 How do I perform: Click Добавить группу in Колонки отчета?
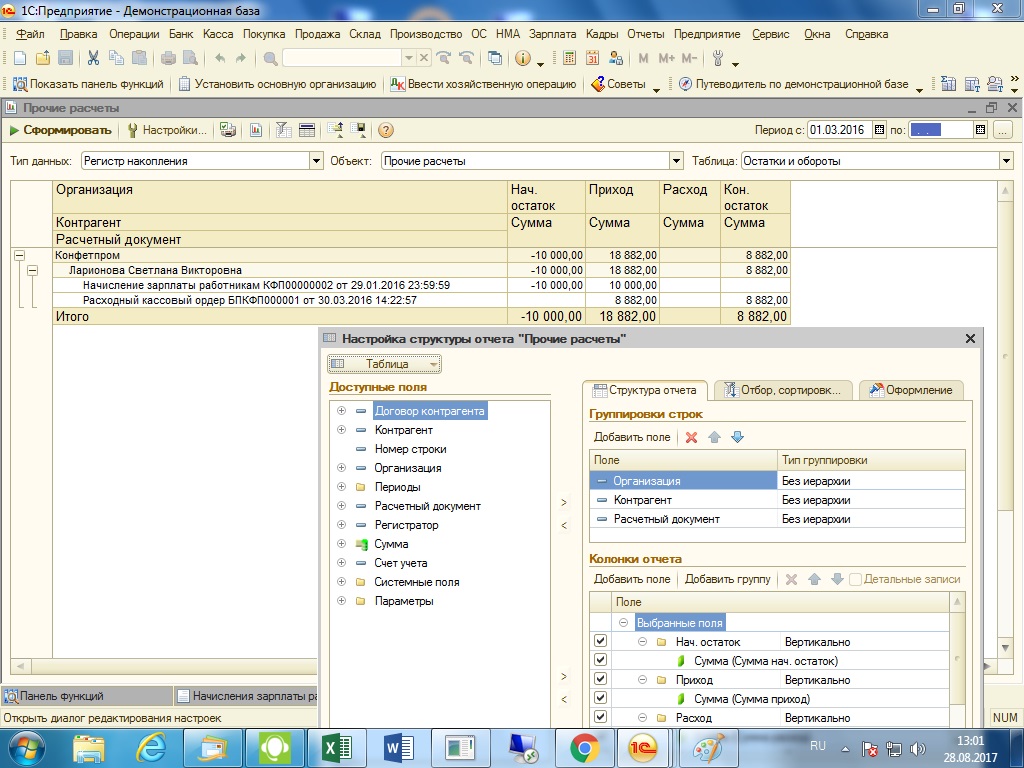[x=727, y=579]
